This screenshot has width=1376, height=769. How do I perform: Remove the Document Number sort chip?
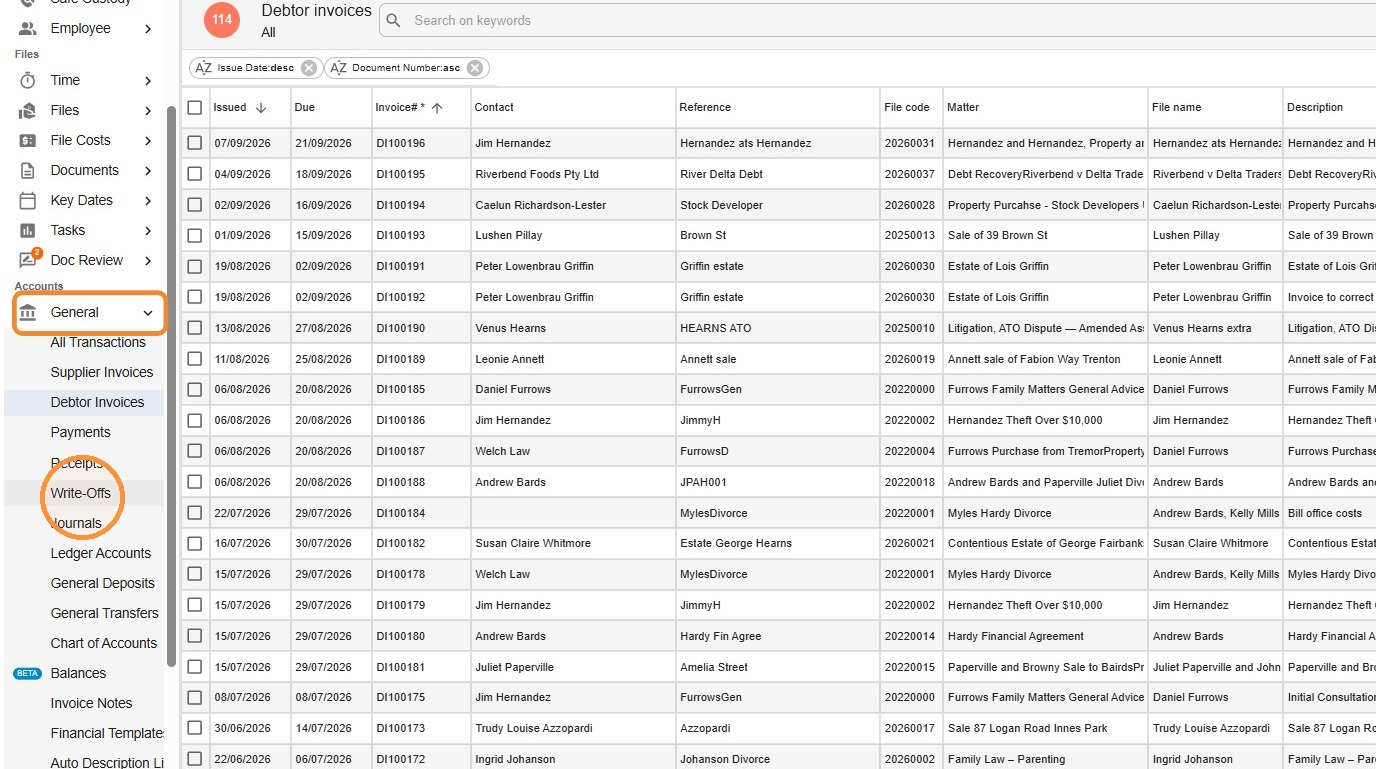pos(475,68)
